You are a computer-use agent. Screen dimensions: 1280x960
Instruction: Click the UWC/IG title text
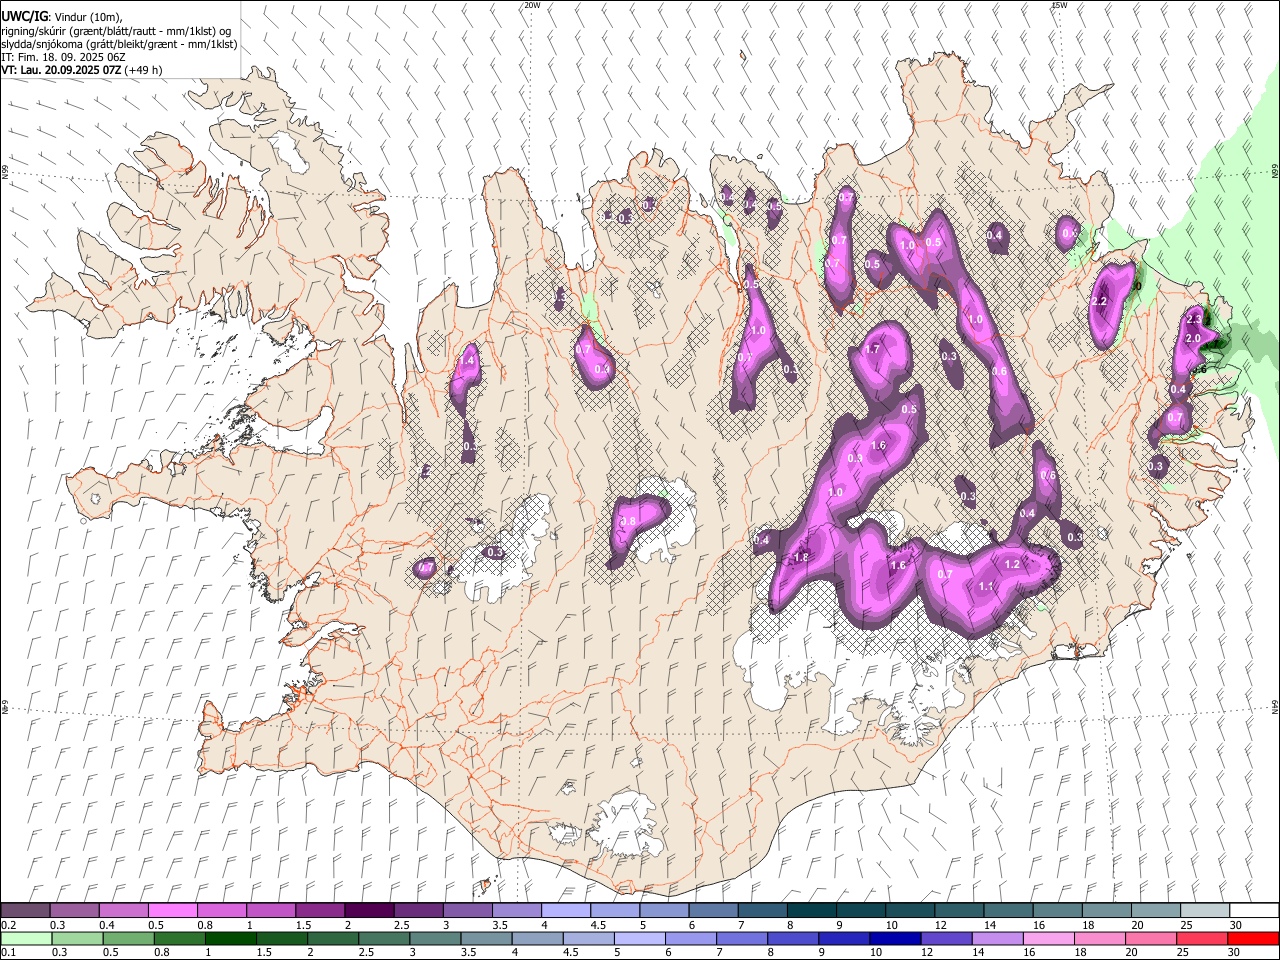pyautogui.click(x=24, y=16)
